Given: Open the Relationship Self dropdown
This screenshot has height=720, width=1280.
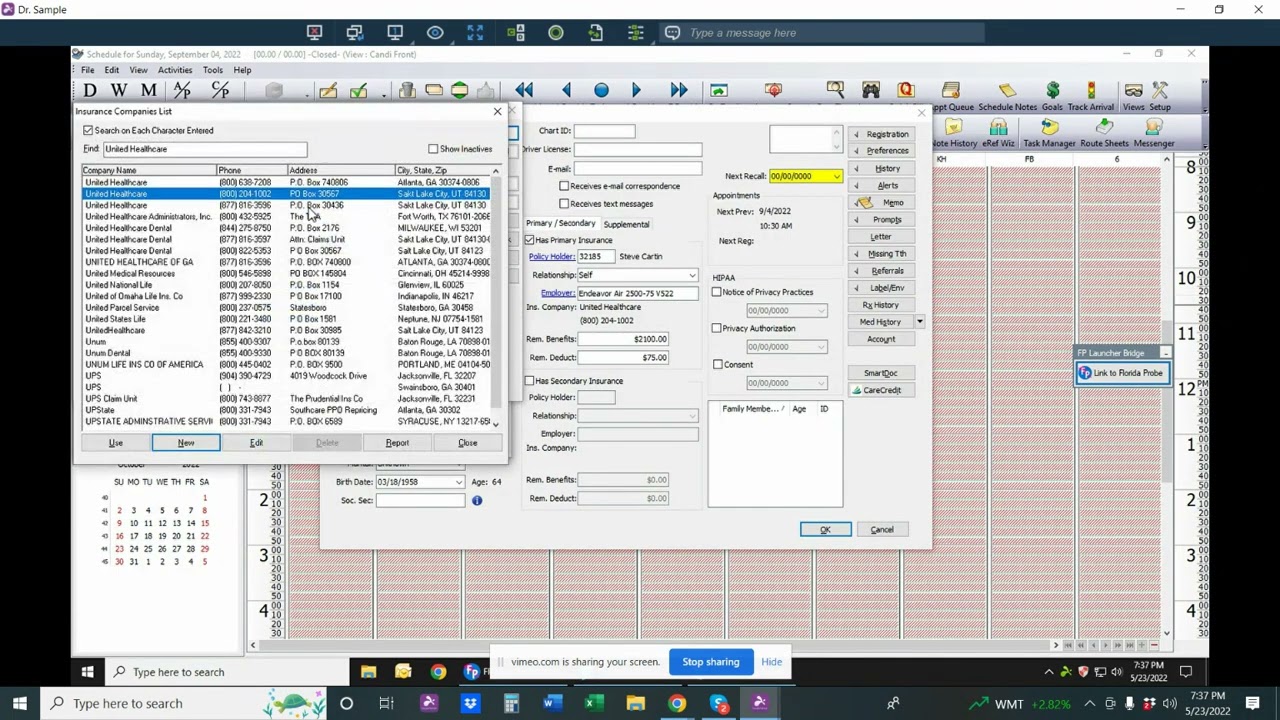Looking at the screenshot, I should [x=691, y=275].
